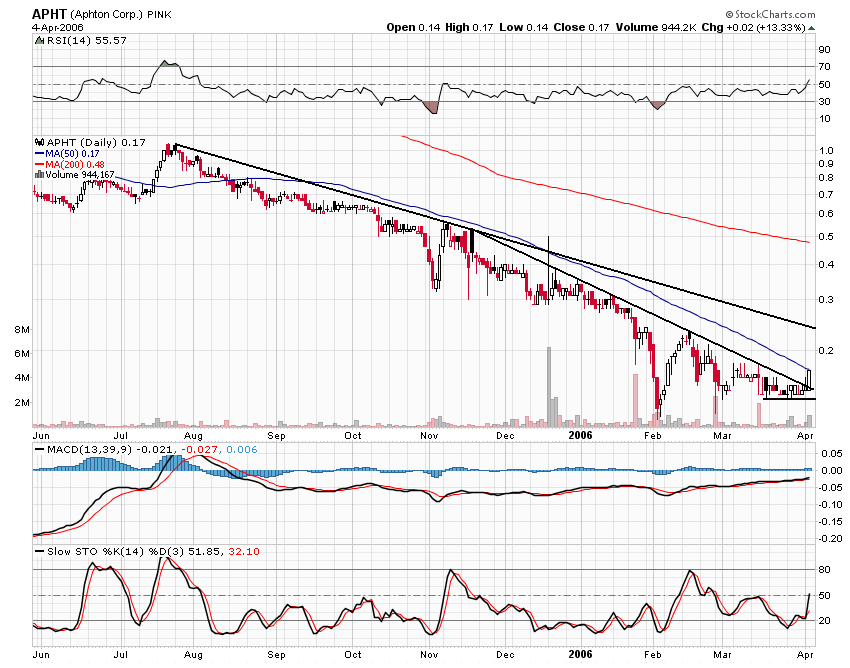Click the tall gray volume spike in late December
Viewport: 850px width, 668px height.
pos(549,387)
